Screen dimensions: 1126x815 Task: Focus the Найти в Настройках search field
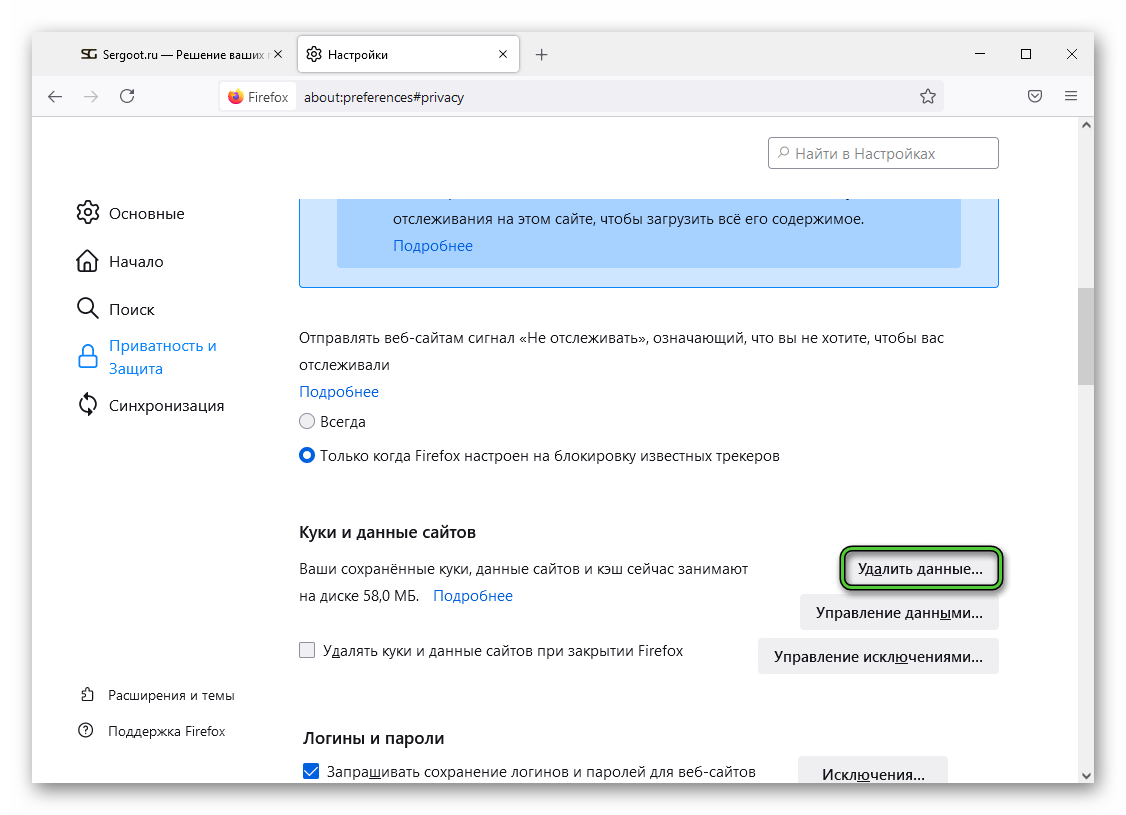pos(883,153)
